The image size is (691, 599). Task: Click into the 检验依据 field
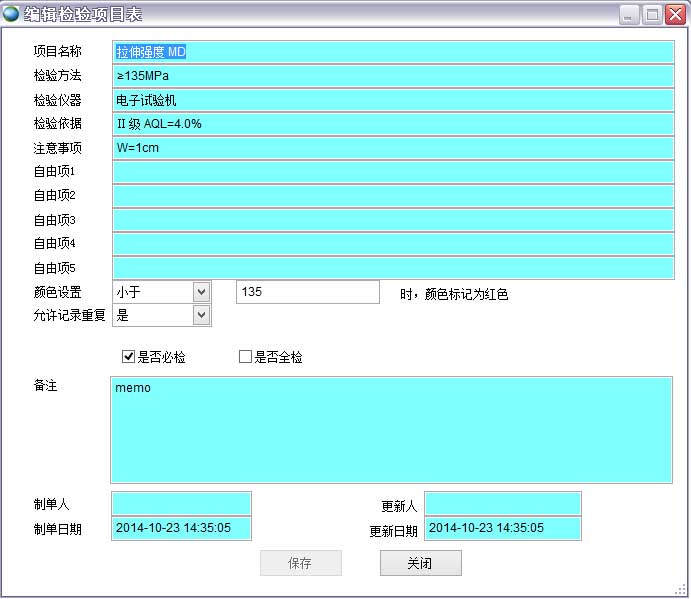click(392, 124)
